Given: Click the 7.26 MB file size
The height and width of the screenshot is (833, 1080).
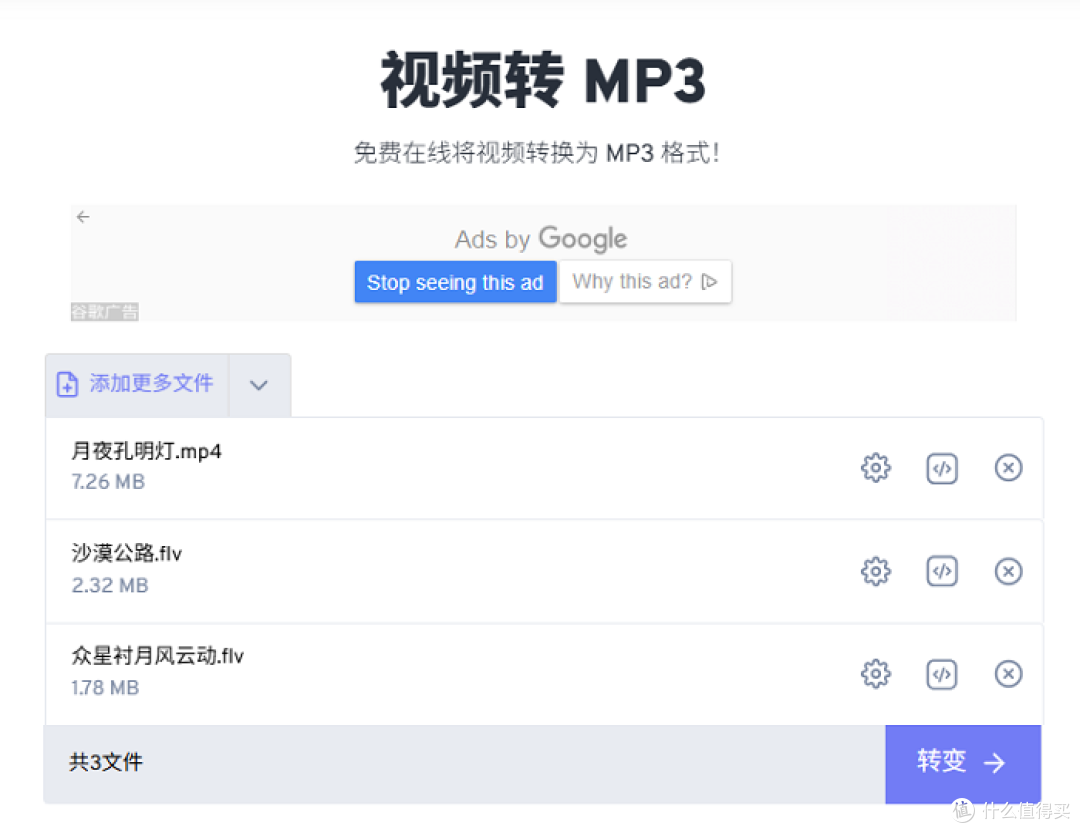Looking at the screenshot, I should [x=108, y=482].
